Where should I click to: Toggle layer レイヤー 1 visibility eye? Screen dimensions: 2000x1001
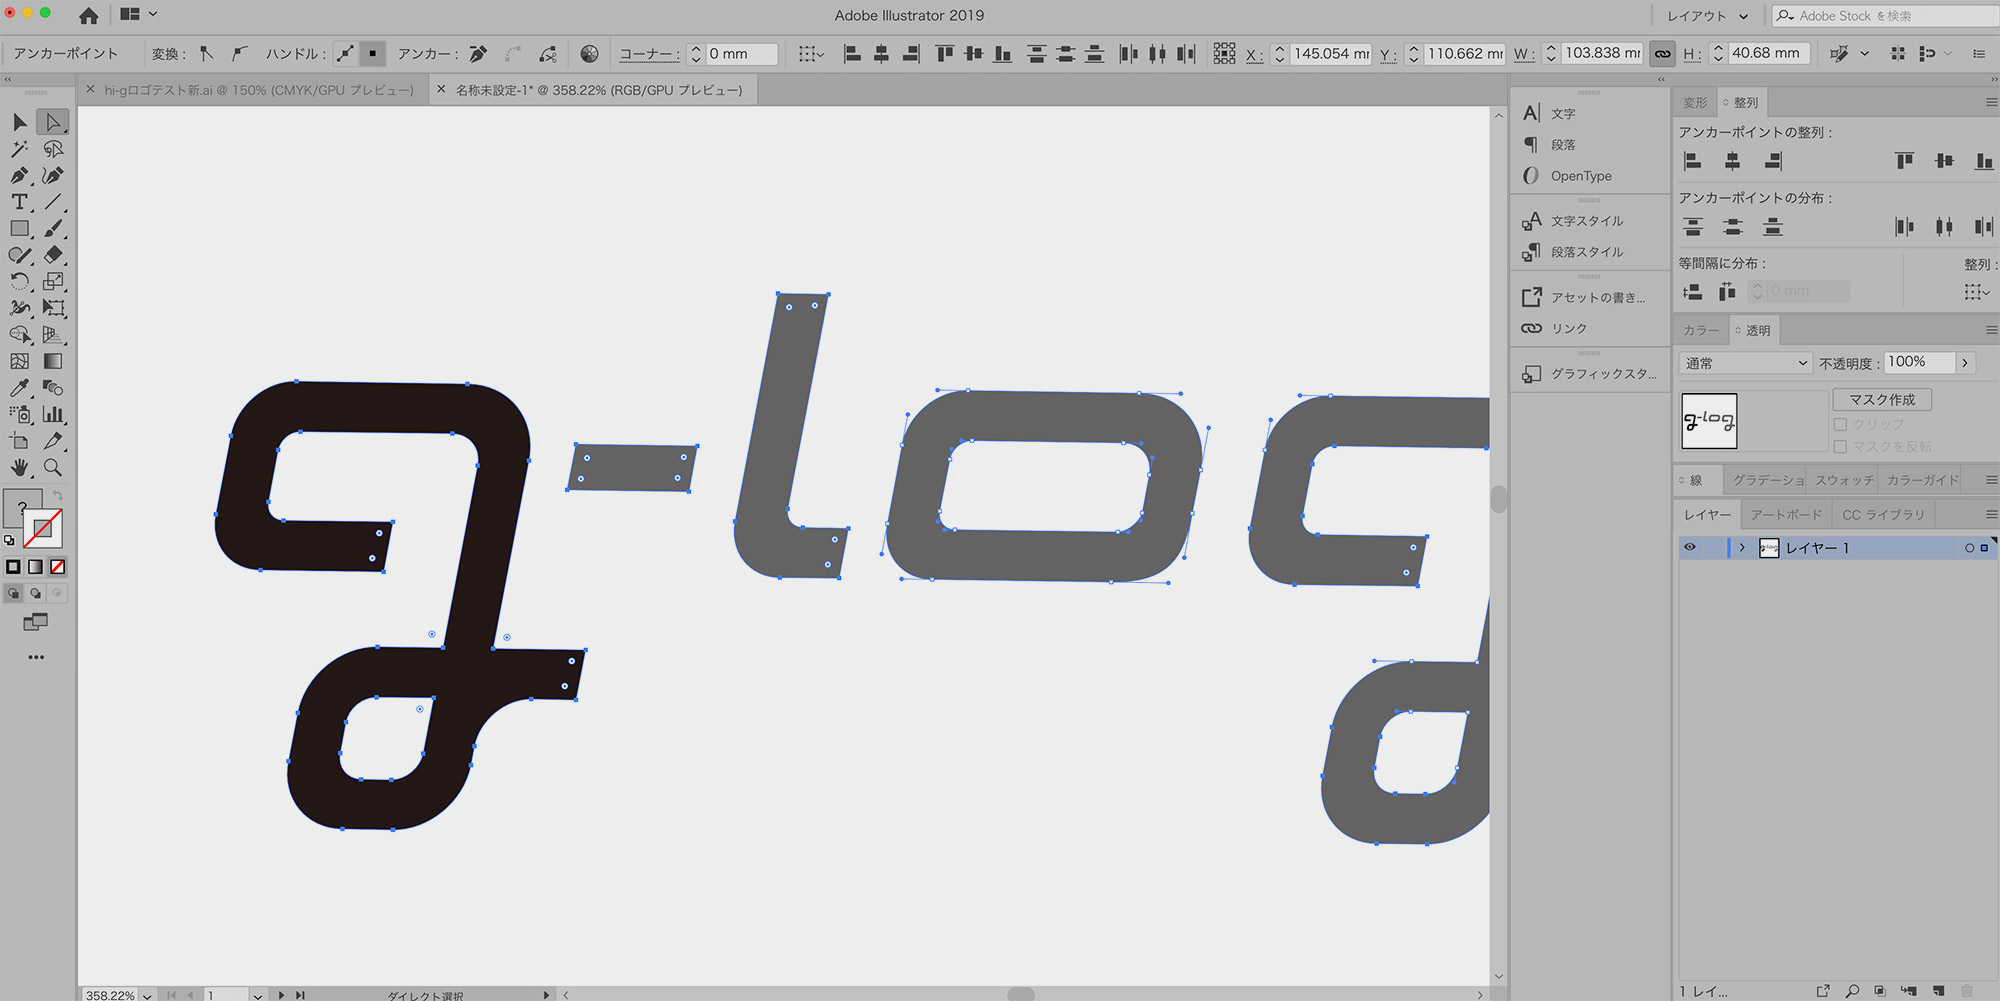pyautogui.click(x=1690, y=547)
